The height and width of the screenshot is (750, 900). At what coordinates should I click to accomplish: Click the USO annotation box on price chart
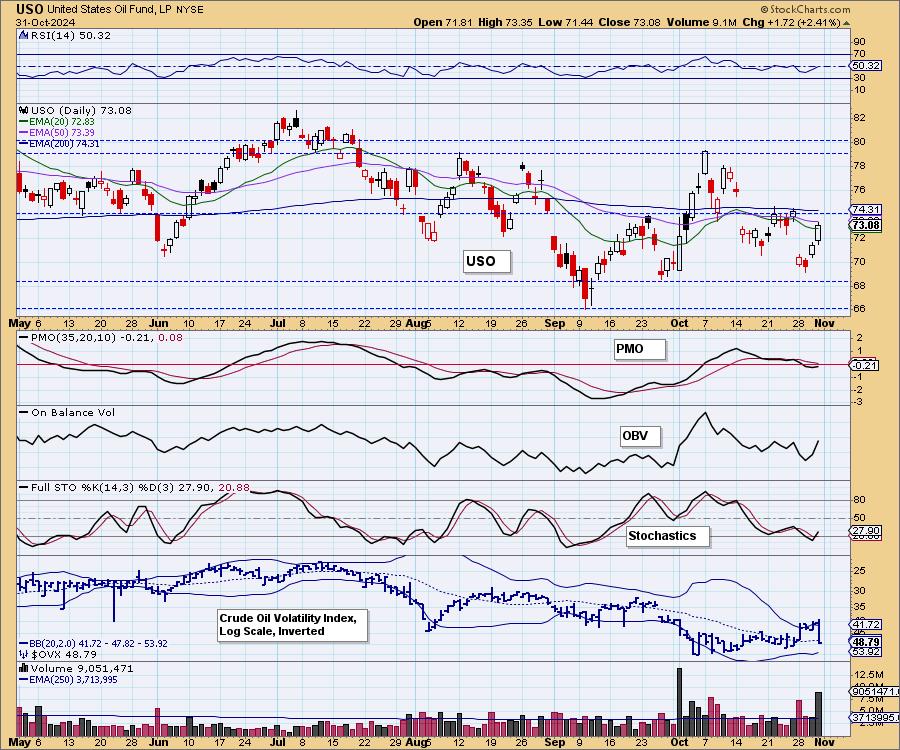point(487,261)
